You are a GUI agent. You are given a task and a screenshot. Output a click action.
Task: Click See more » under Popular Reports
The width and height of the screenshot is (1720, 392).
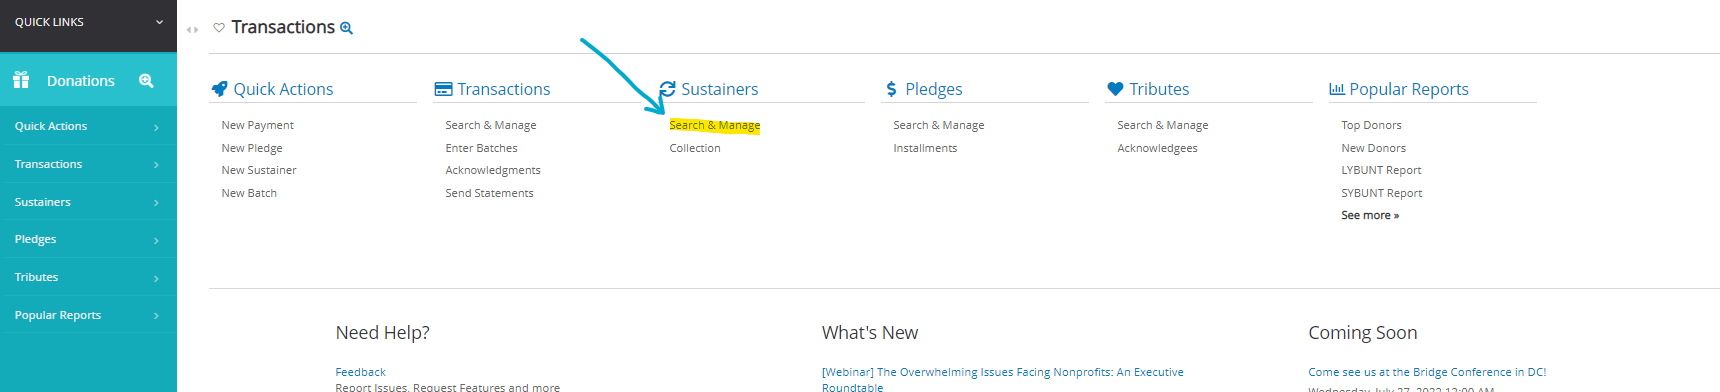point(1370,215)
